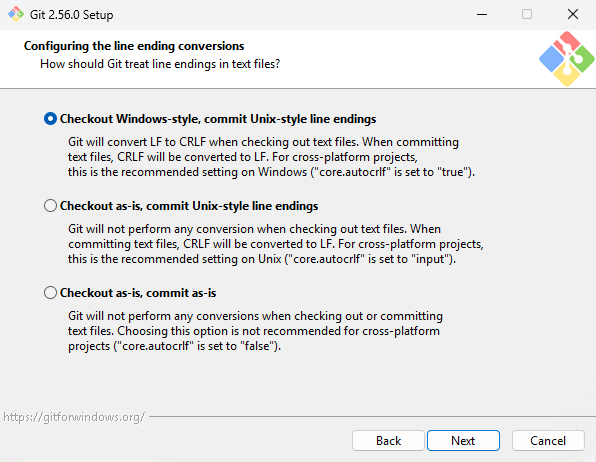Click the Git icon in the title bar
The width and height of the screenshot is (596, 462).
pos(16,14)
